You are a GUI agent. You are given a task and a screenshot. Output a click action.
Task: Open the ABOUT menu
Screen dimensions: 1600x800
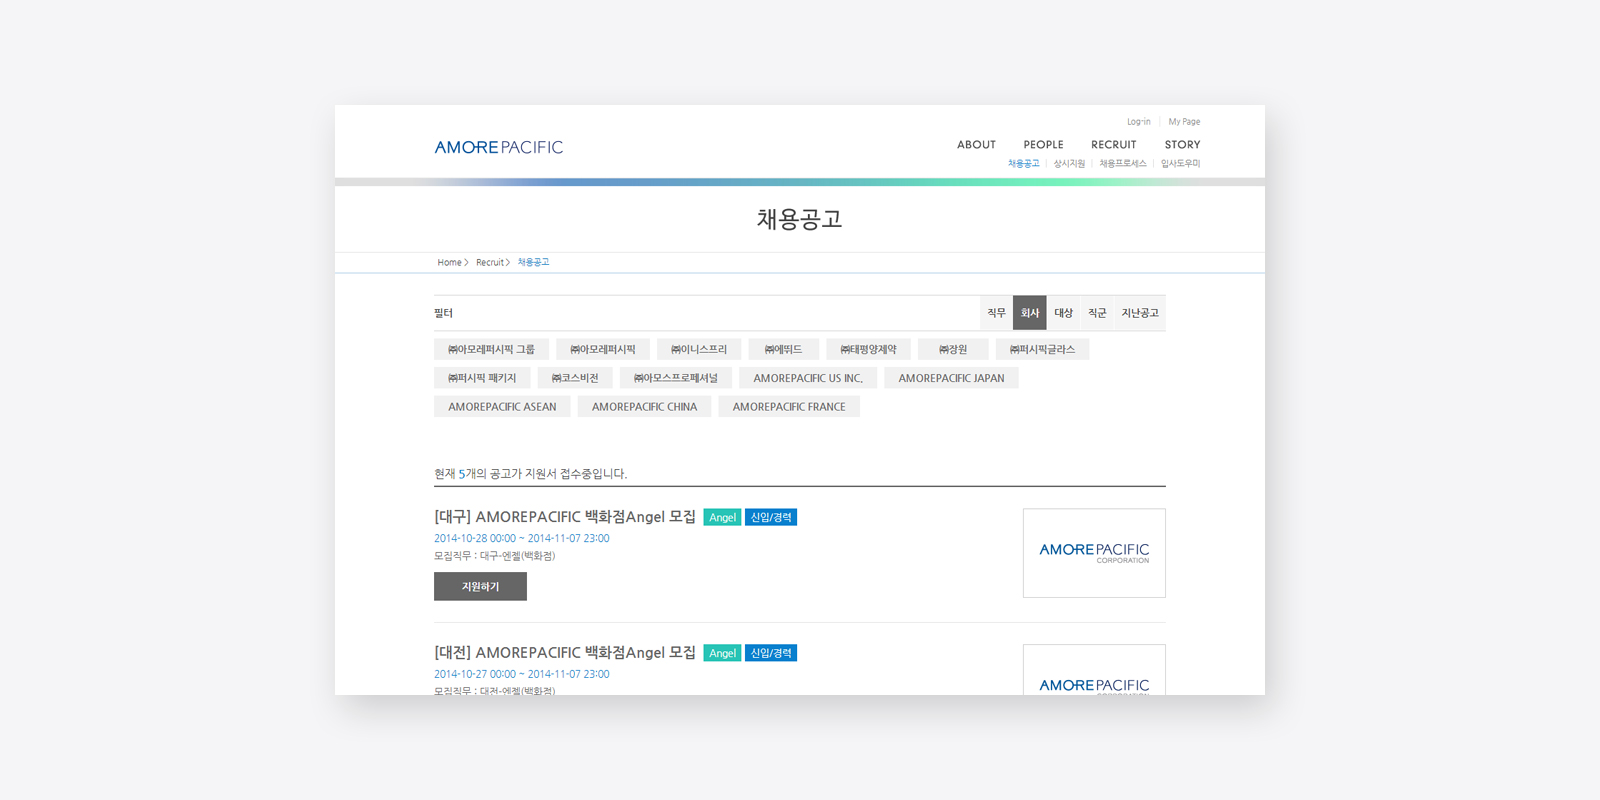976,145
